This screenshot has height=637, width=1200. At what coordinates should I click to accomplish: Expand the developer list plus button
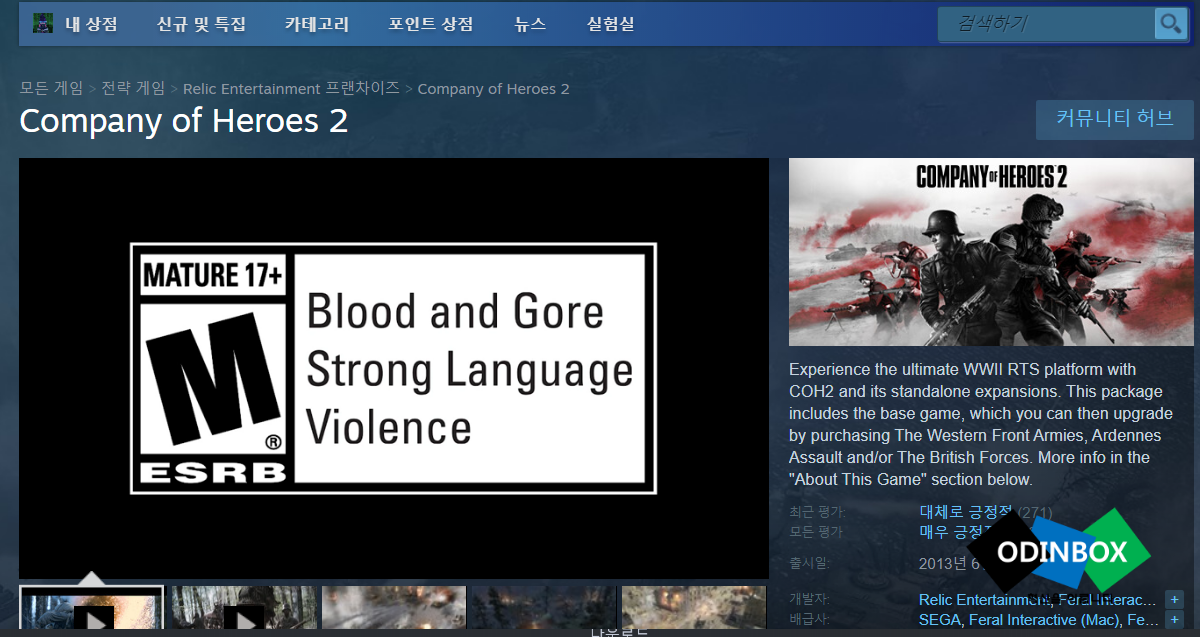(1175, 600)
